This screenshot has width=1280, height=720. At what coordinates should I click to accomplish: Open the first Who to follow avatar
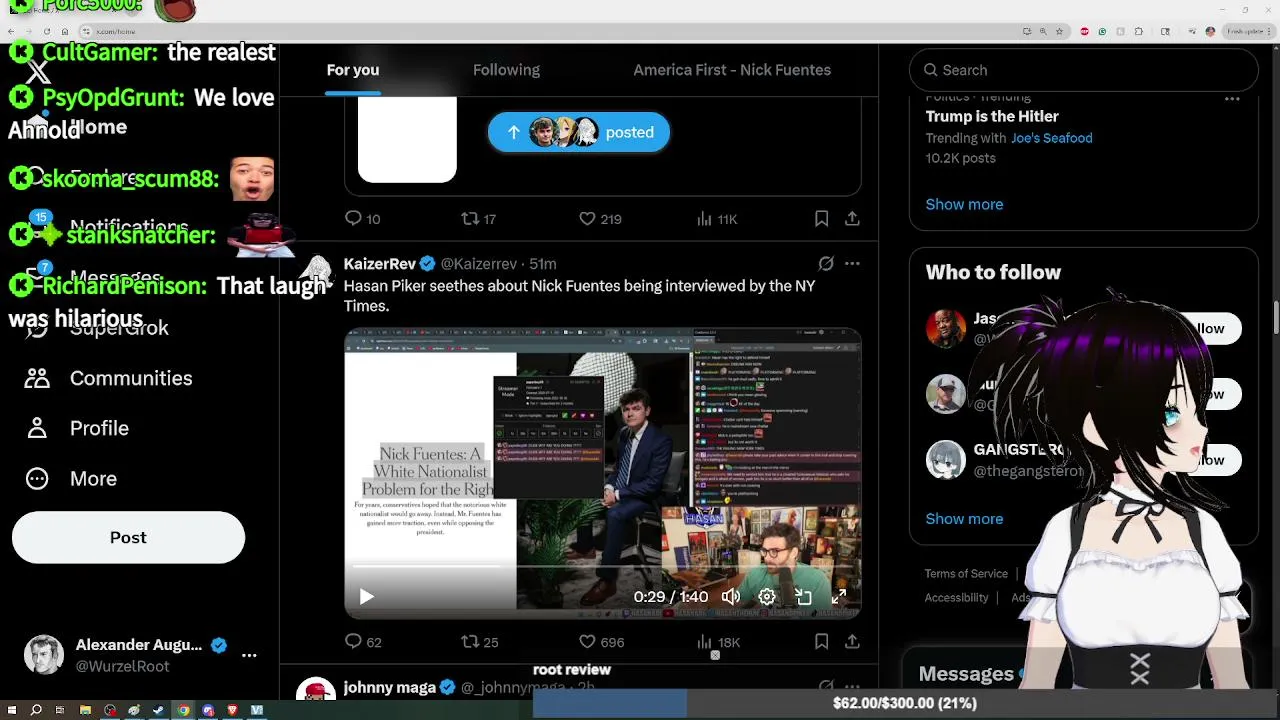point(946,328)
